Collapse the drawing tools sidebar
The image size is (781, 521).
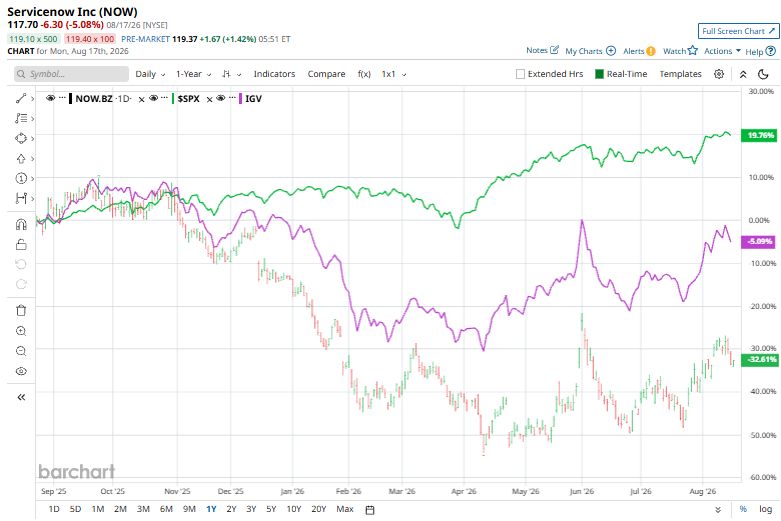click(x=21, y=397)
